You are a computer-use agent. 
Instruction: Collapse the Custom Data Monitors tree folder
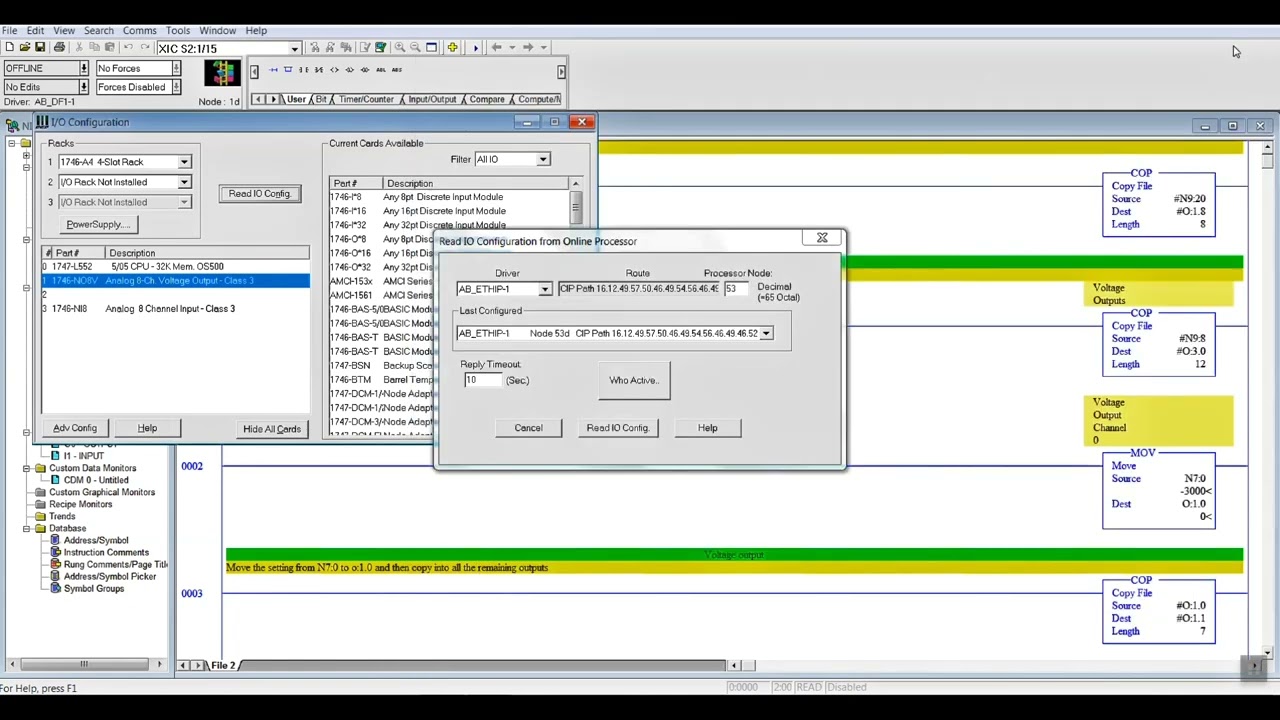[x=27, y=468]
